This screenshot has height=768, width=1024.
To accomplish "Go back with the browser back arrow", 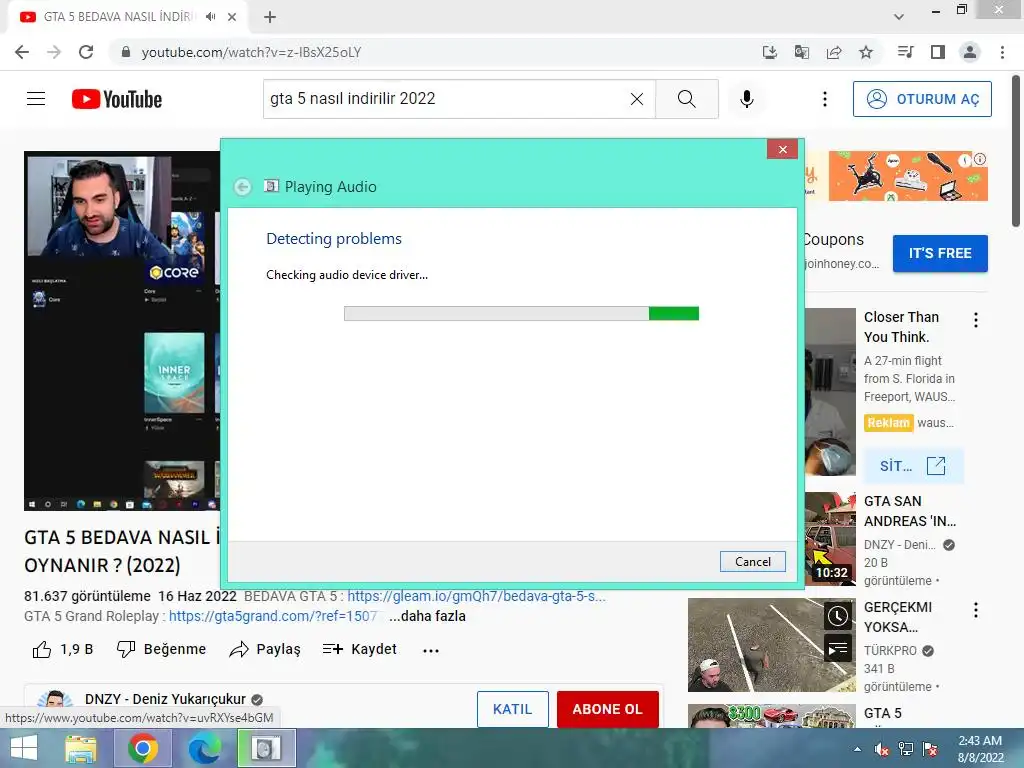I will tap(22, 52).
